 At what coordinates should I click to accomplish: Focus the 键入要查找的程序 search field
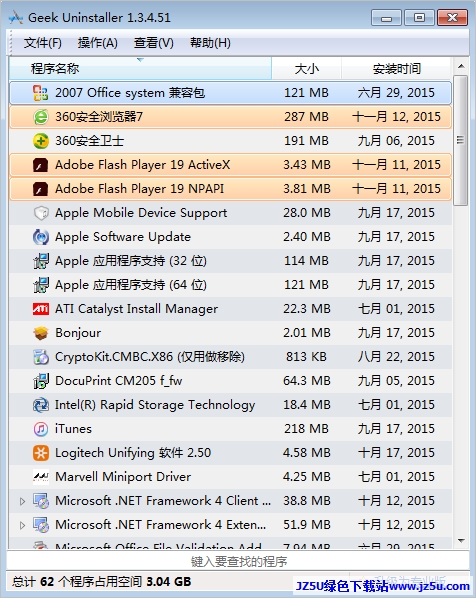pos(238,561)
